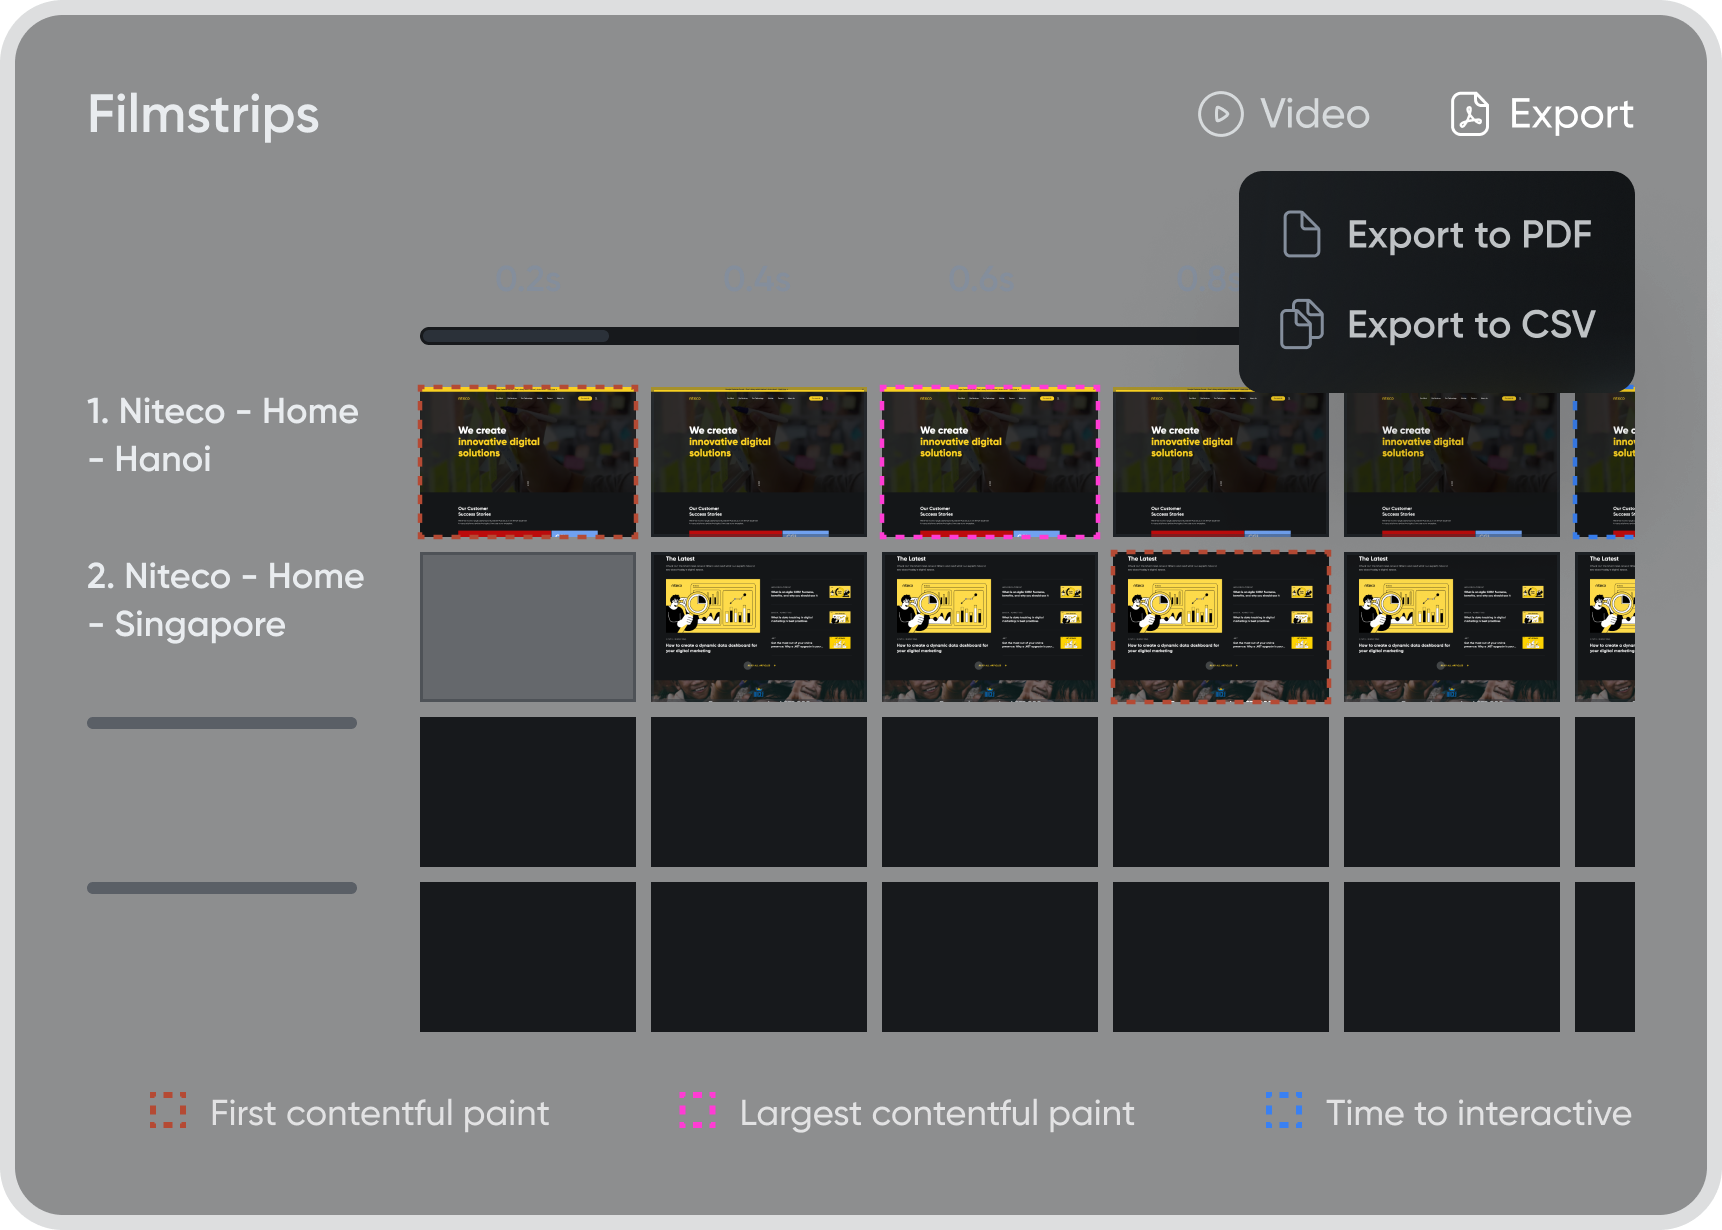1722x1230 pixels.
Task: Click Singapore's red FCP-highlighted 0.8s thumbnail
Action: tap(1220, 627)
